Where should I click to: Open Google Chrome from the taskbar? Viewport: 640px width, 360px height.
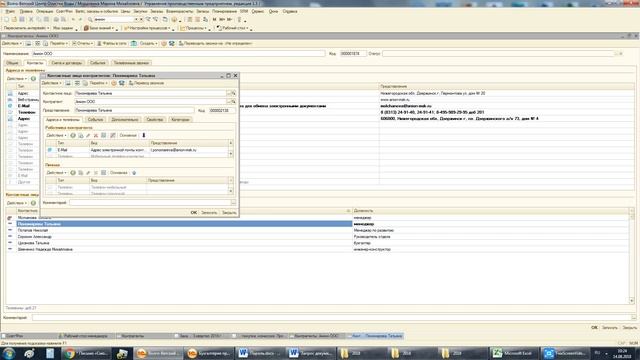86,353
